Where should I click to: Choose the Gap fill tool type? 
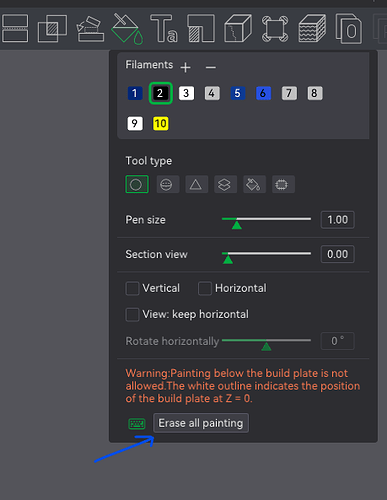282,184
